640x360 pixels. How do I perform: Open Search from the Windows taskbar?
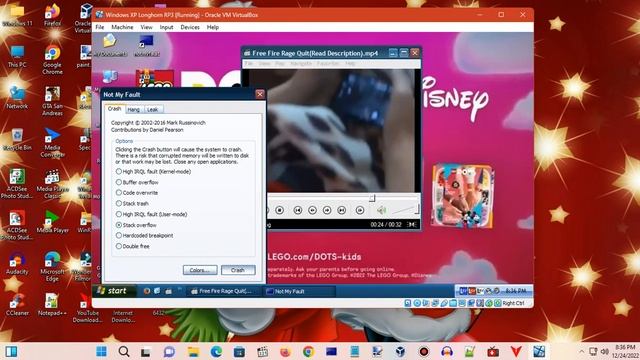(x=124, y=351)
